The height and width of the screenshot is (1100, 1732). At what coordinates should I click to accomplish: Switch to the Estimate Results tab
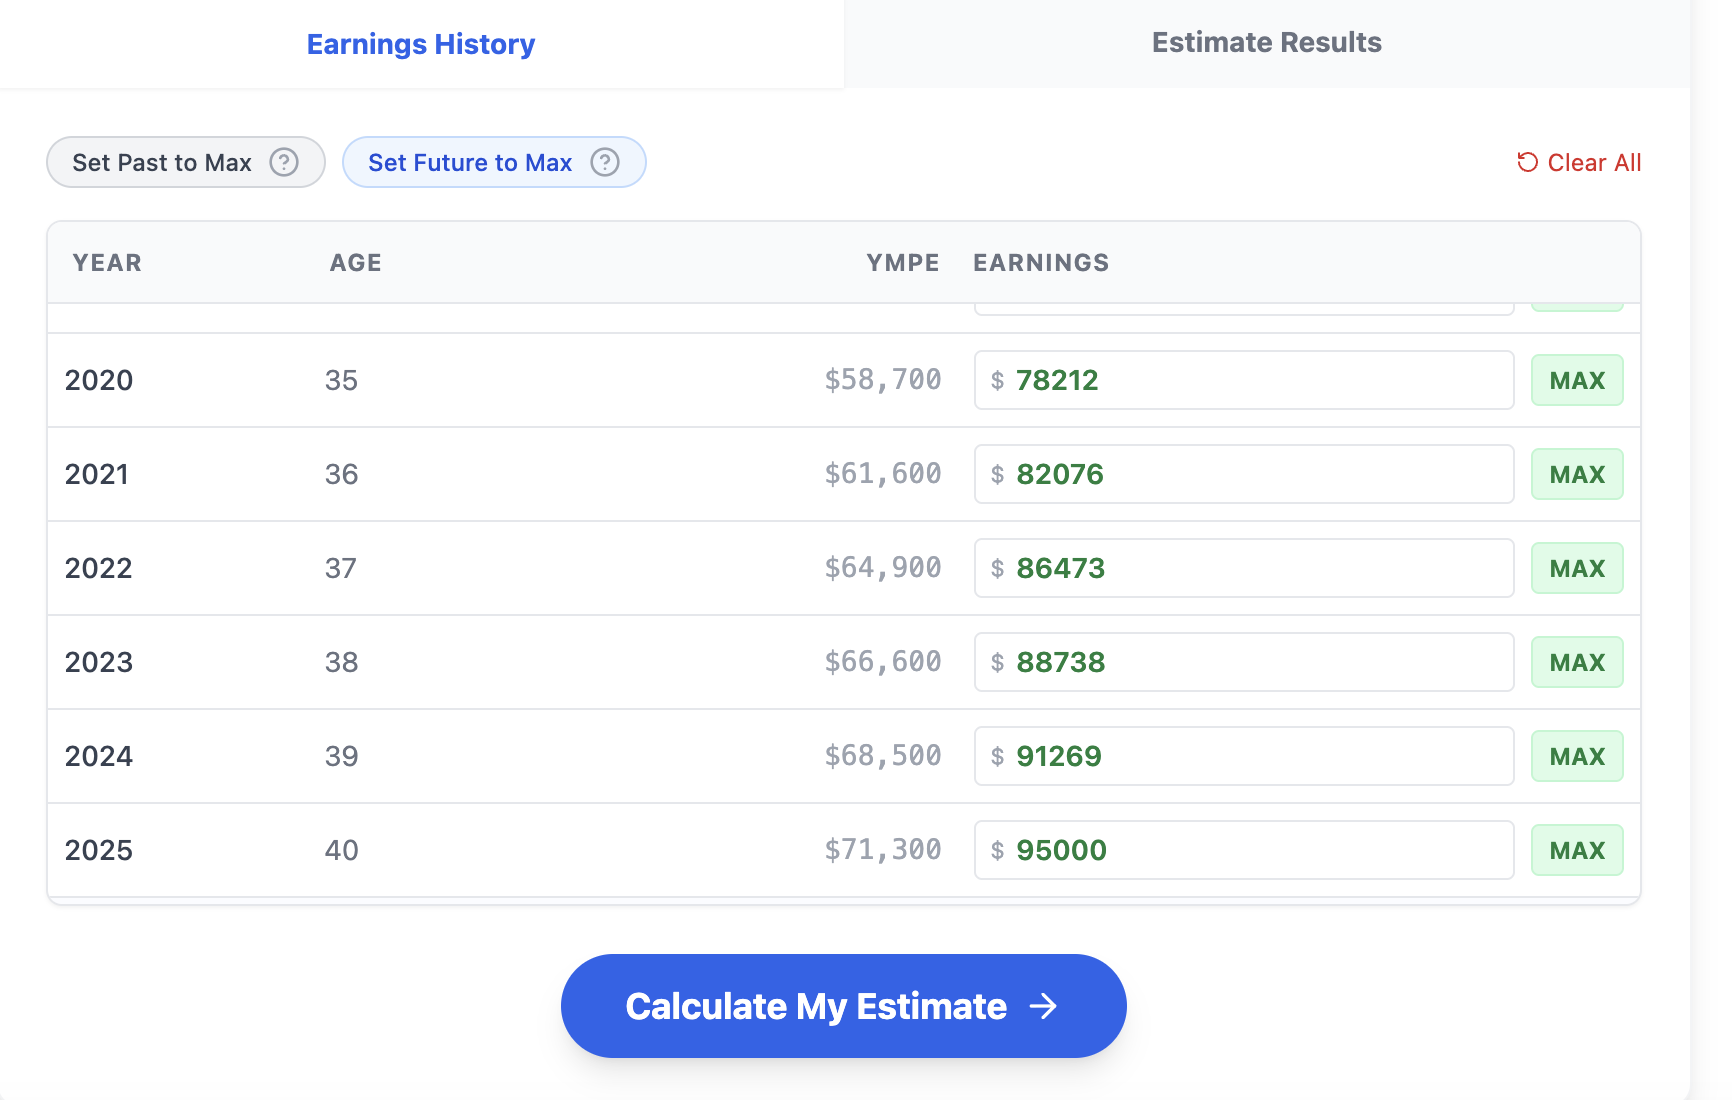(1266, 42)
